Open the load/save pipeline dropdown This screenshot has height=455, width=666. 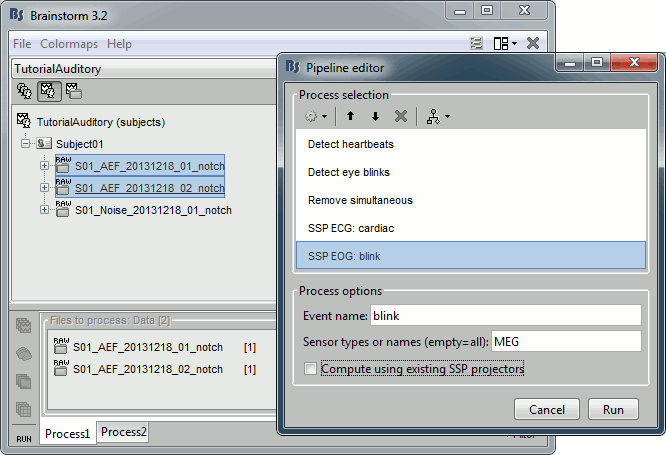pos(438,116)
